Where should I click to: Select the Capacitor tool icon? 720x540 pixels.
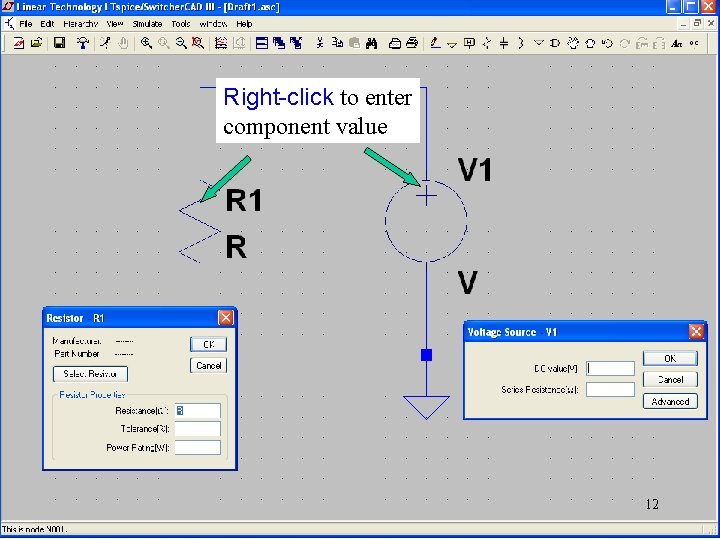pyautogui.click(x=504, y=43)
